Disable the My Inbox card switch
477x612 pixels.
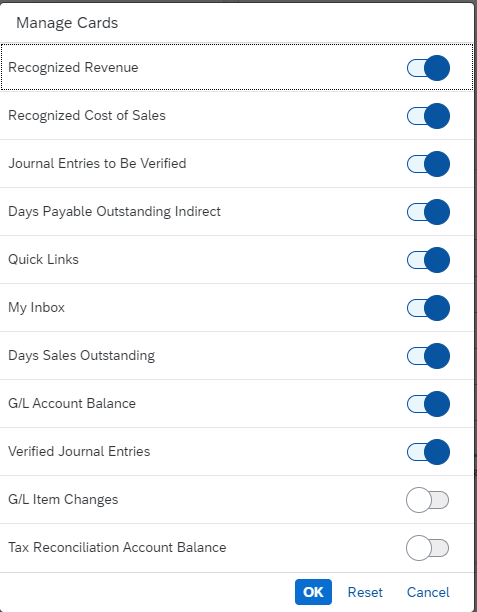click(428, 308)
